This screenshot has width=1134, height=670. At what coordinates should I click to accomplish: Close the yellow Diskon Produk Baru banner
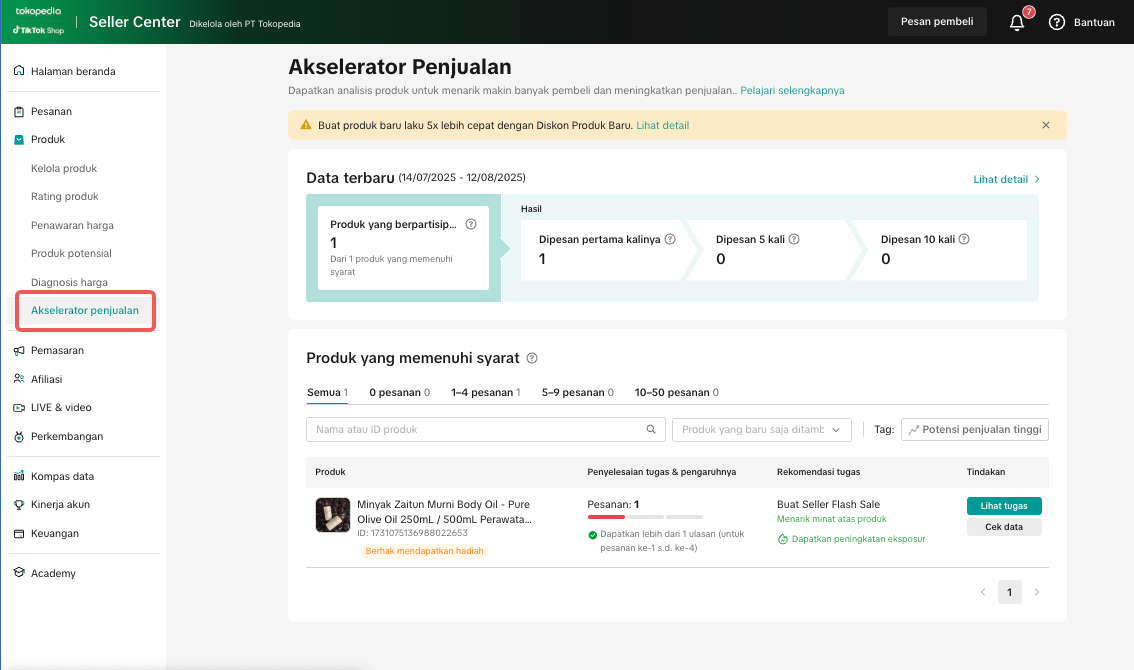click(1046, 125)
